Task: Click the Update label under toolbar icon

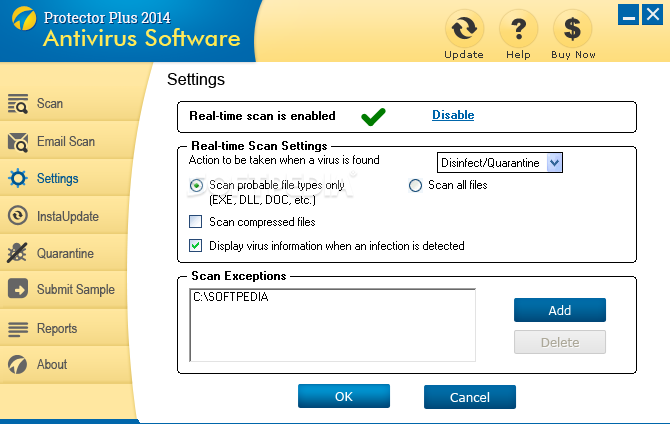Action: 464,55
